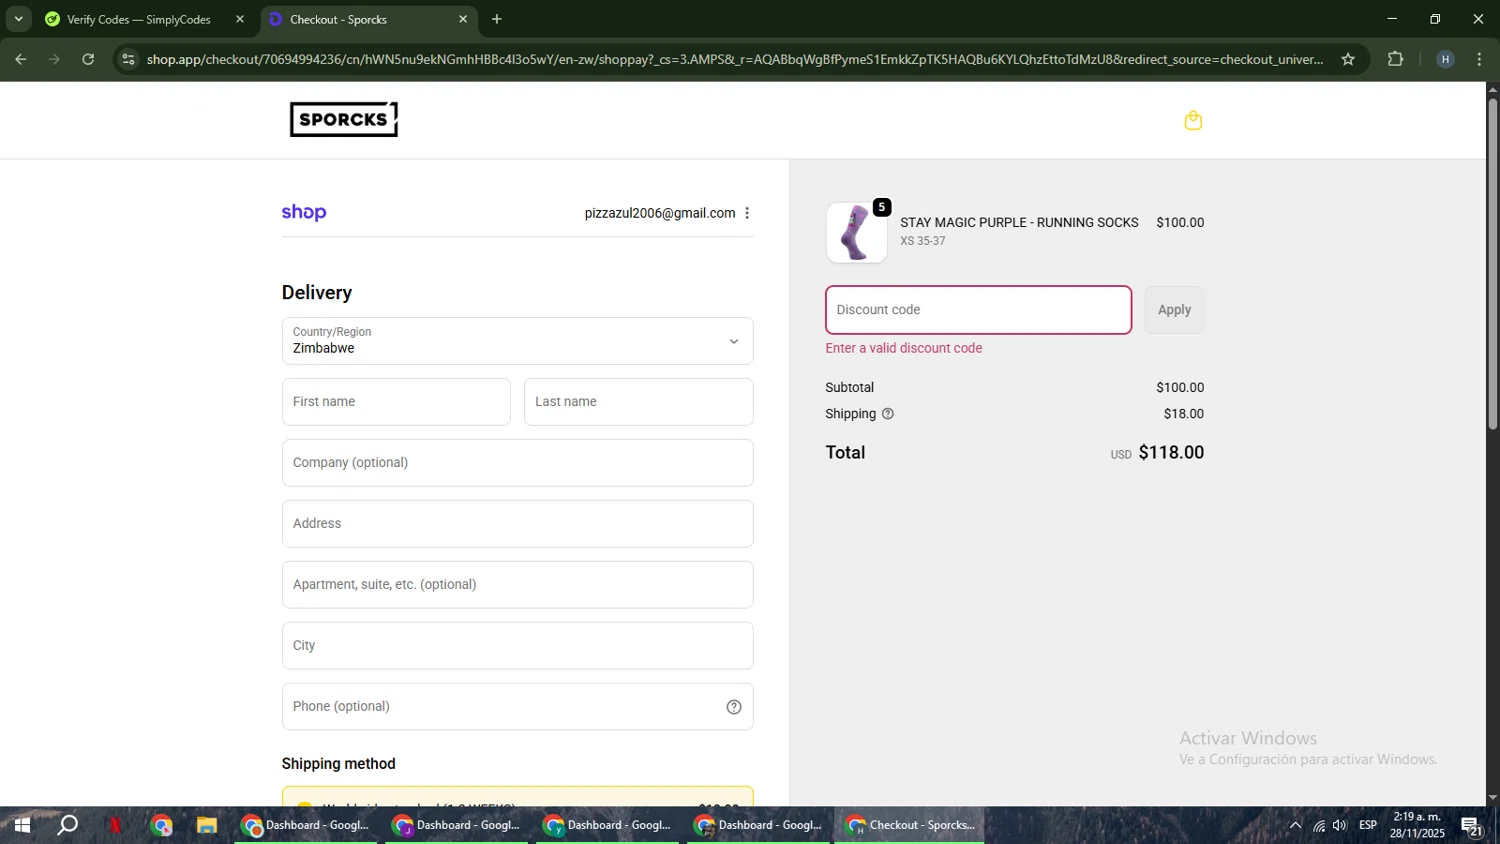The image size is (1500, 844).
Task: Show hidden system tray icons
Action: pyautogui.click(x=1295, y=825)
